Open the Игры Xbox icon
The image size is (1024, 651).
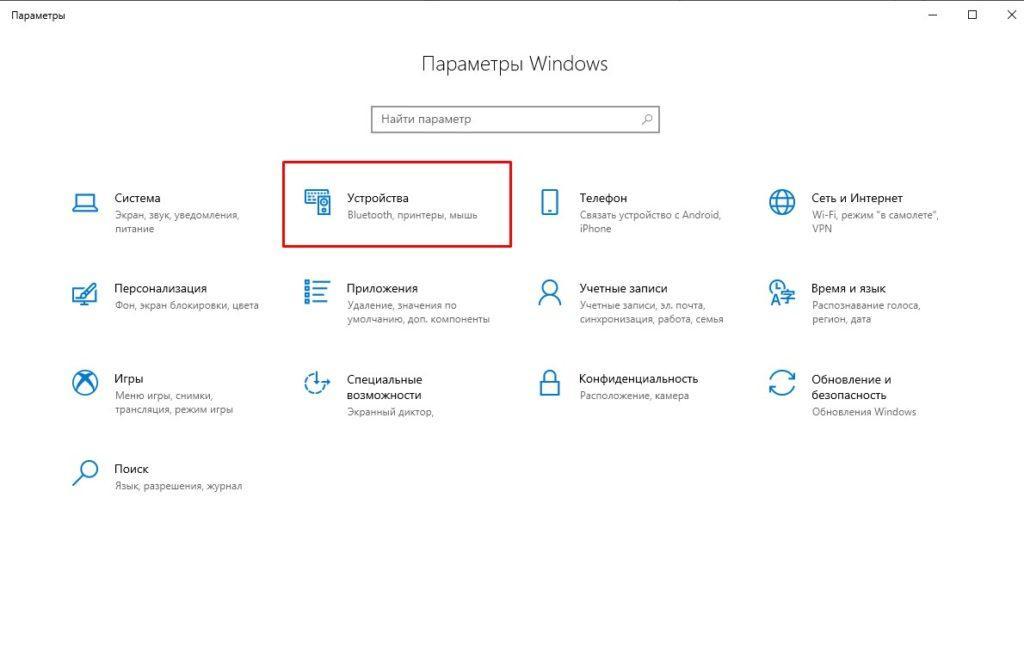coord(85,383)
